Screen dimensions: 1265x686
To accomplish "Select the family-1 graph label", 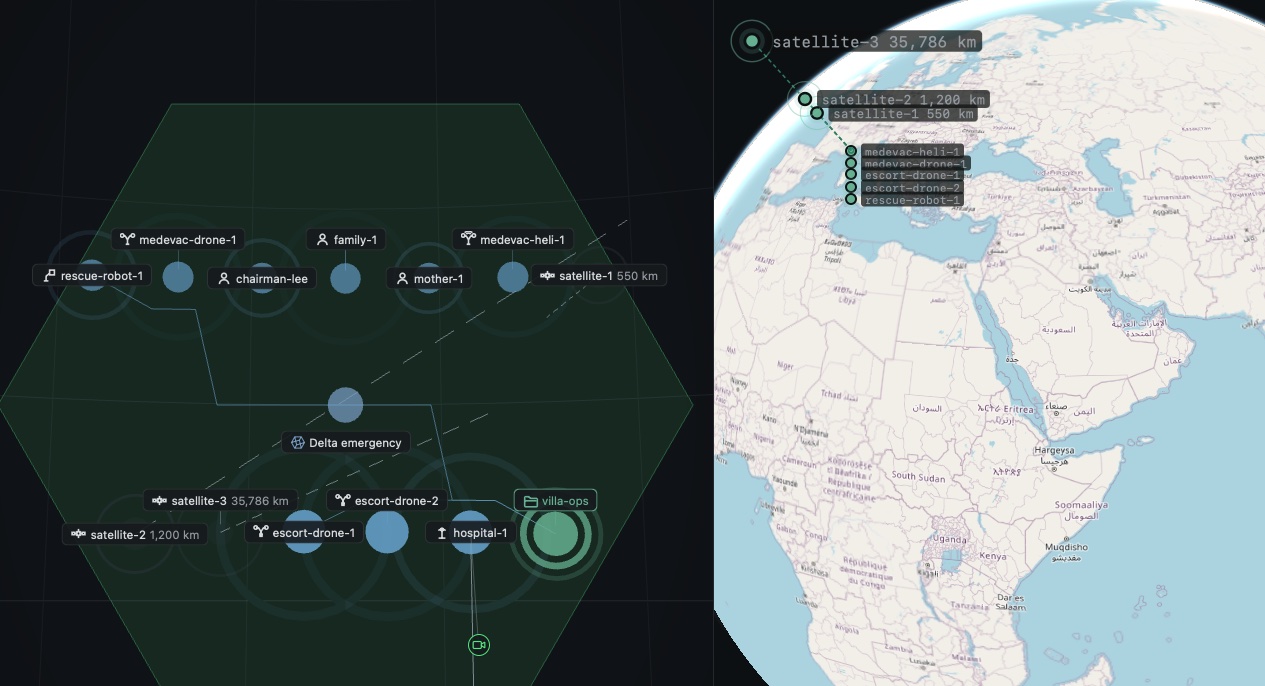I will [x=346, y=240].
